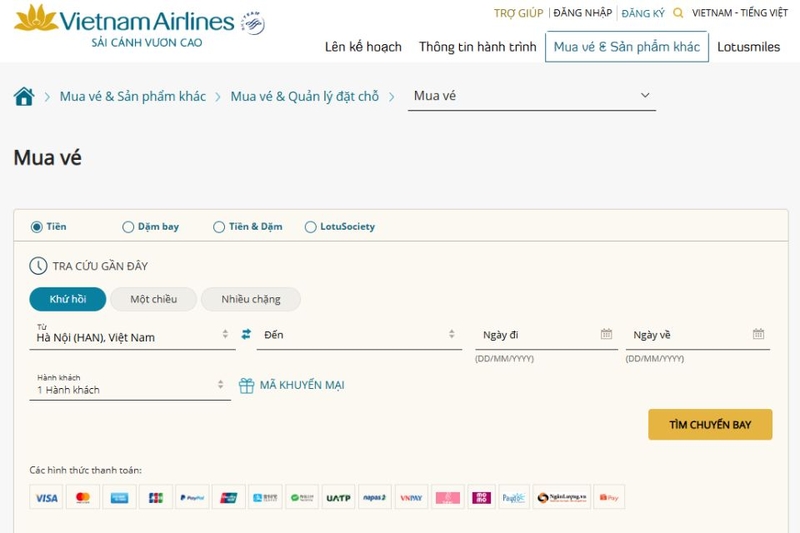Image resolution: width=800 pixels, height=533 pixels.
Task: Choose the Khứ hồi round-trip option
Action: [68, 299]
